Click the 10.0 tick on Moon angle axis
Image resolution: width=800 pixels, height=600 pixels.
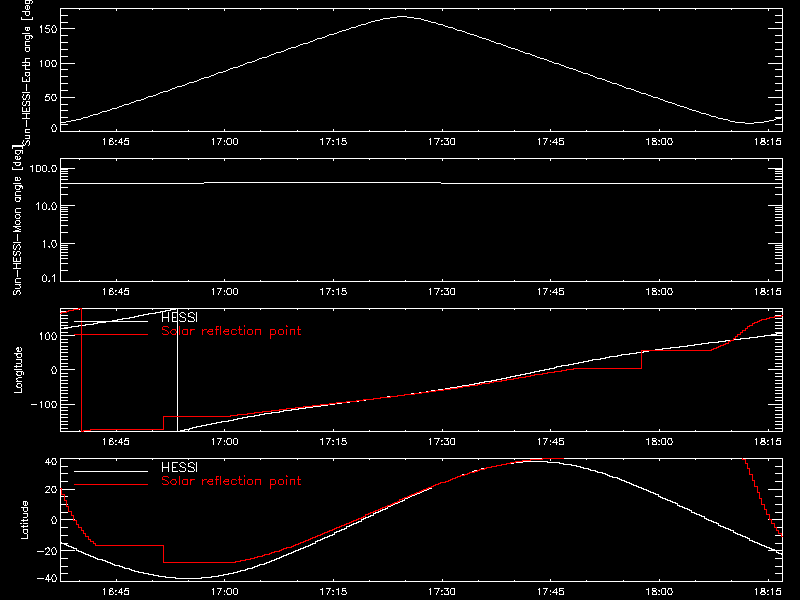(x=47, y=206)
